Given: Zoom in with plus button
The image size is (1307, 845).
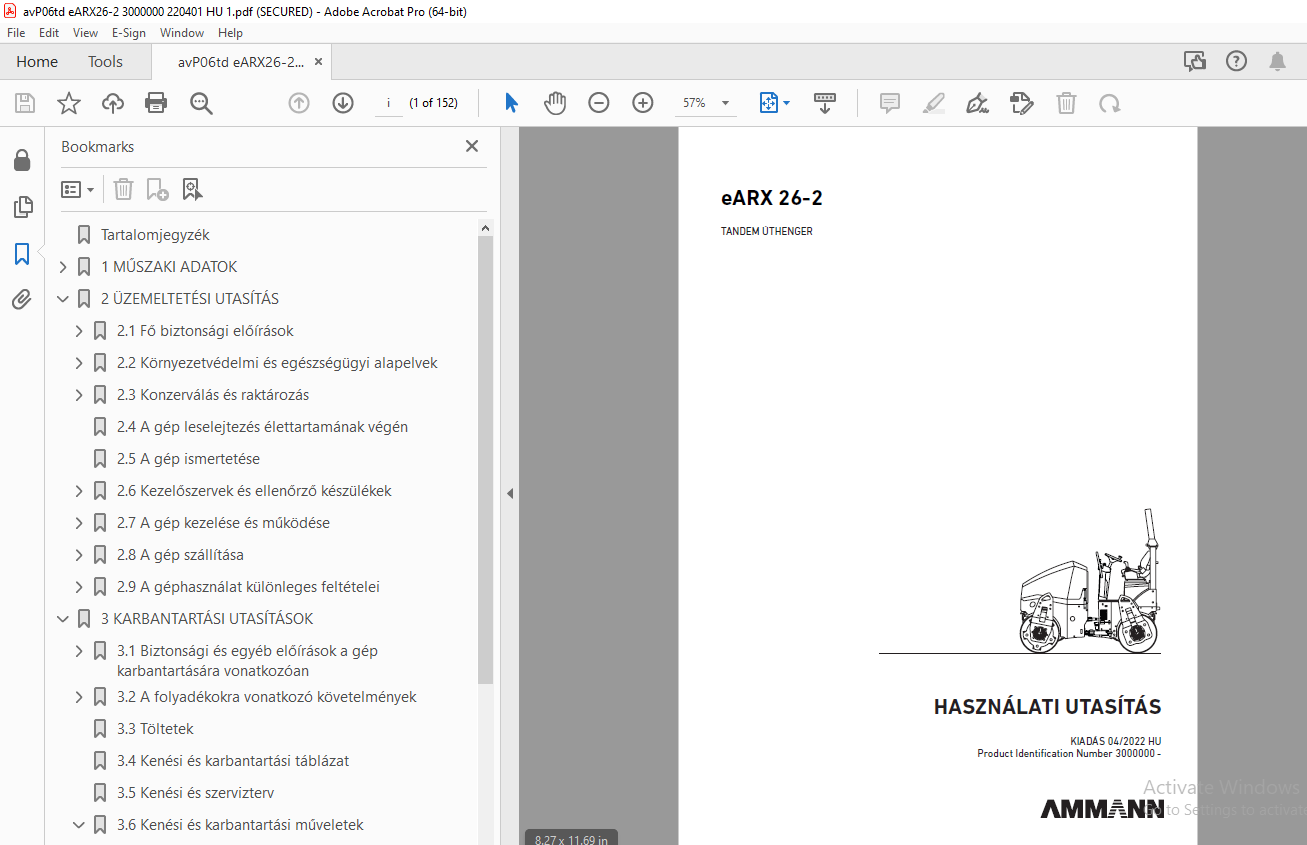Looking at the screenshot, I should (x=643, y=103).
